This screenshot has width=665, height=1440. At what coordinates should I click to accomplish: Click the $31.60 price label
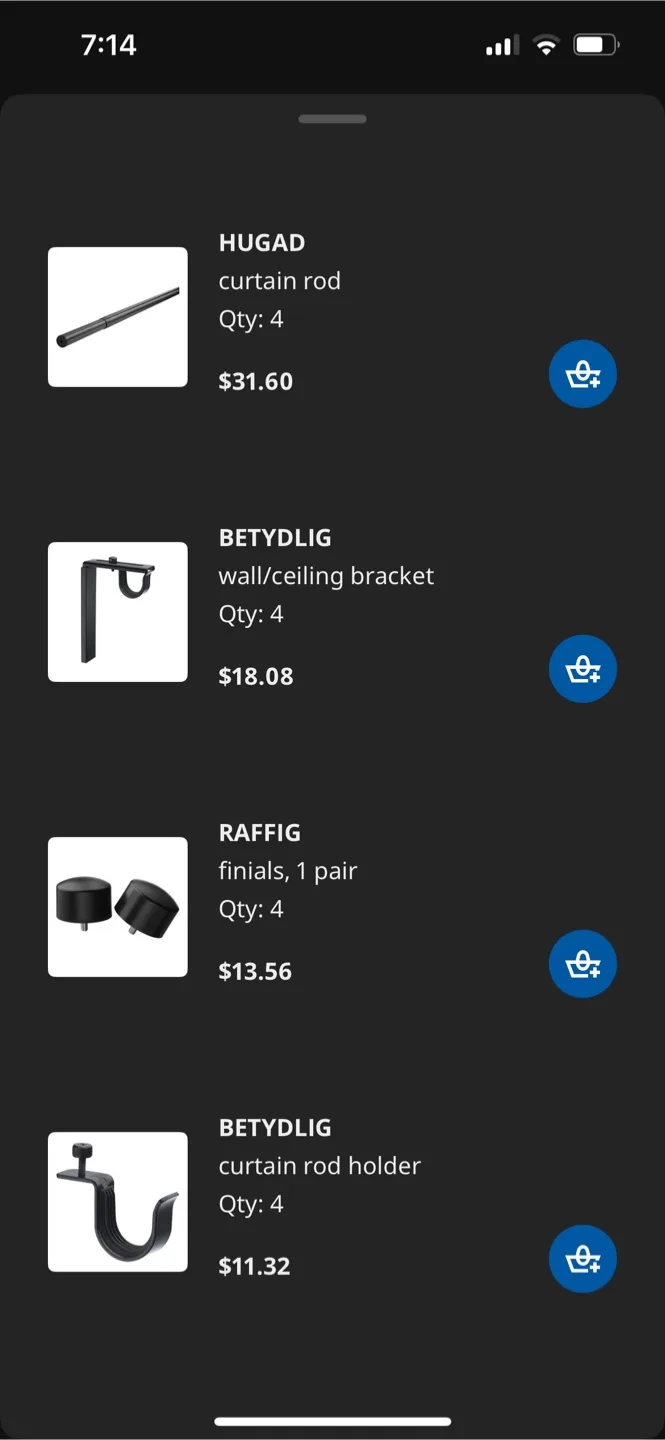coord(256,381)
